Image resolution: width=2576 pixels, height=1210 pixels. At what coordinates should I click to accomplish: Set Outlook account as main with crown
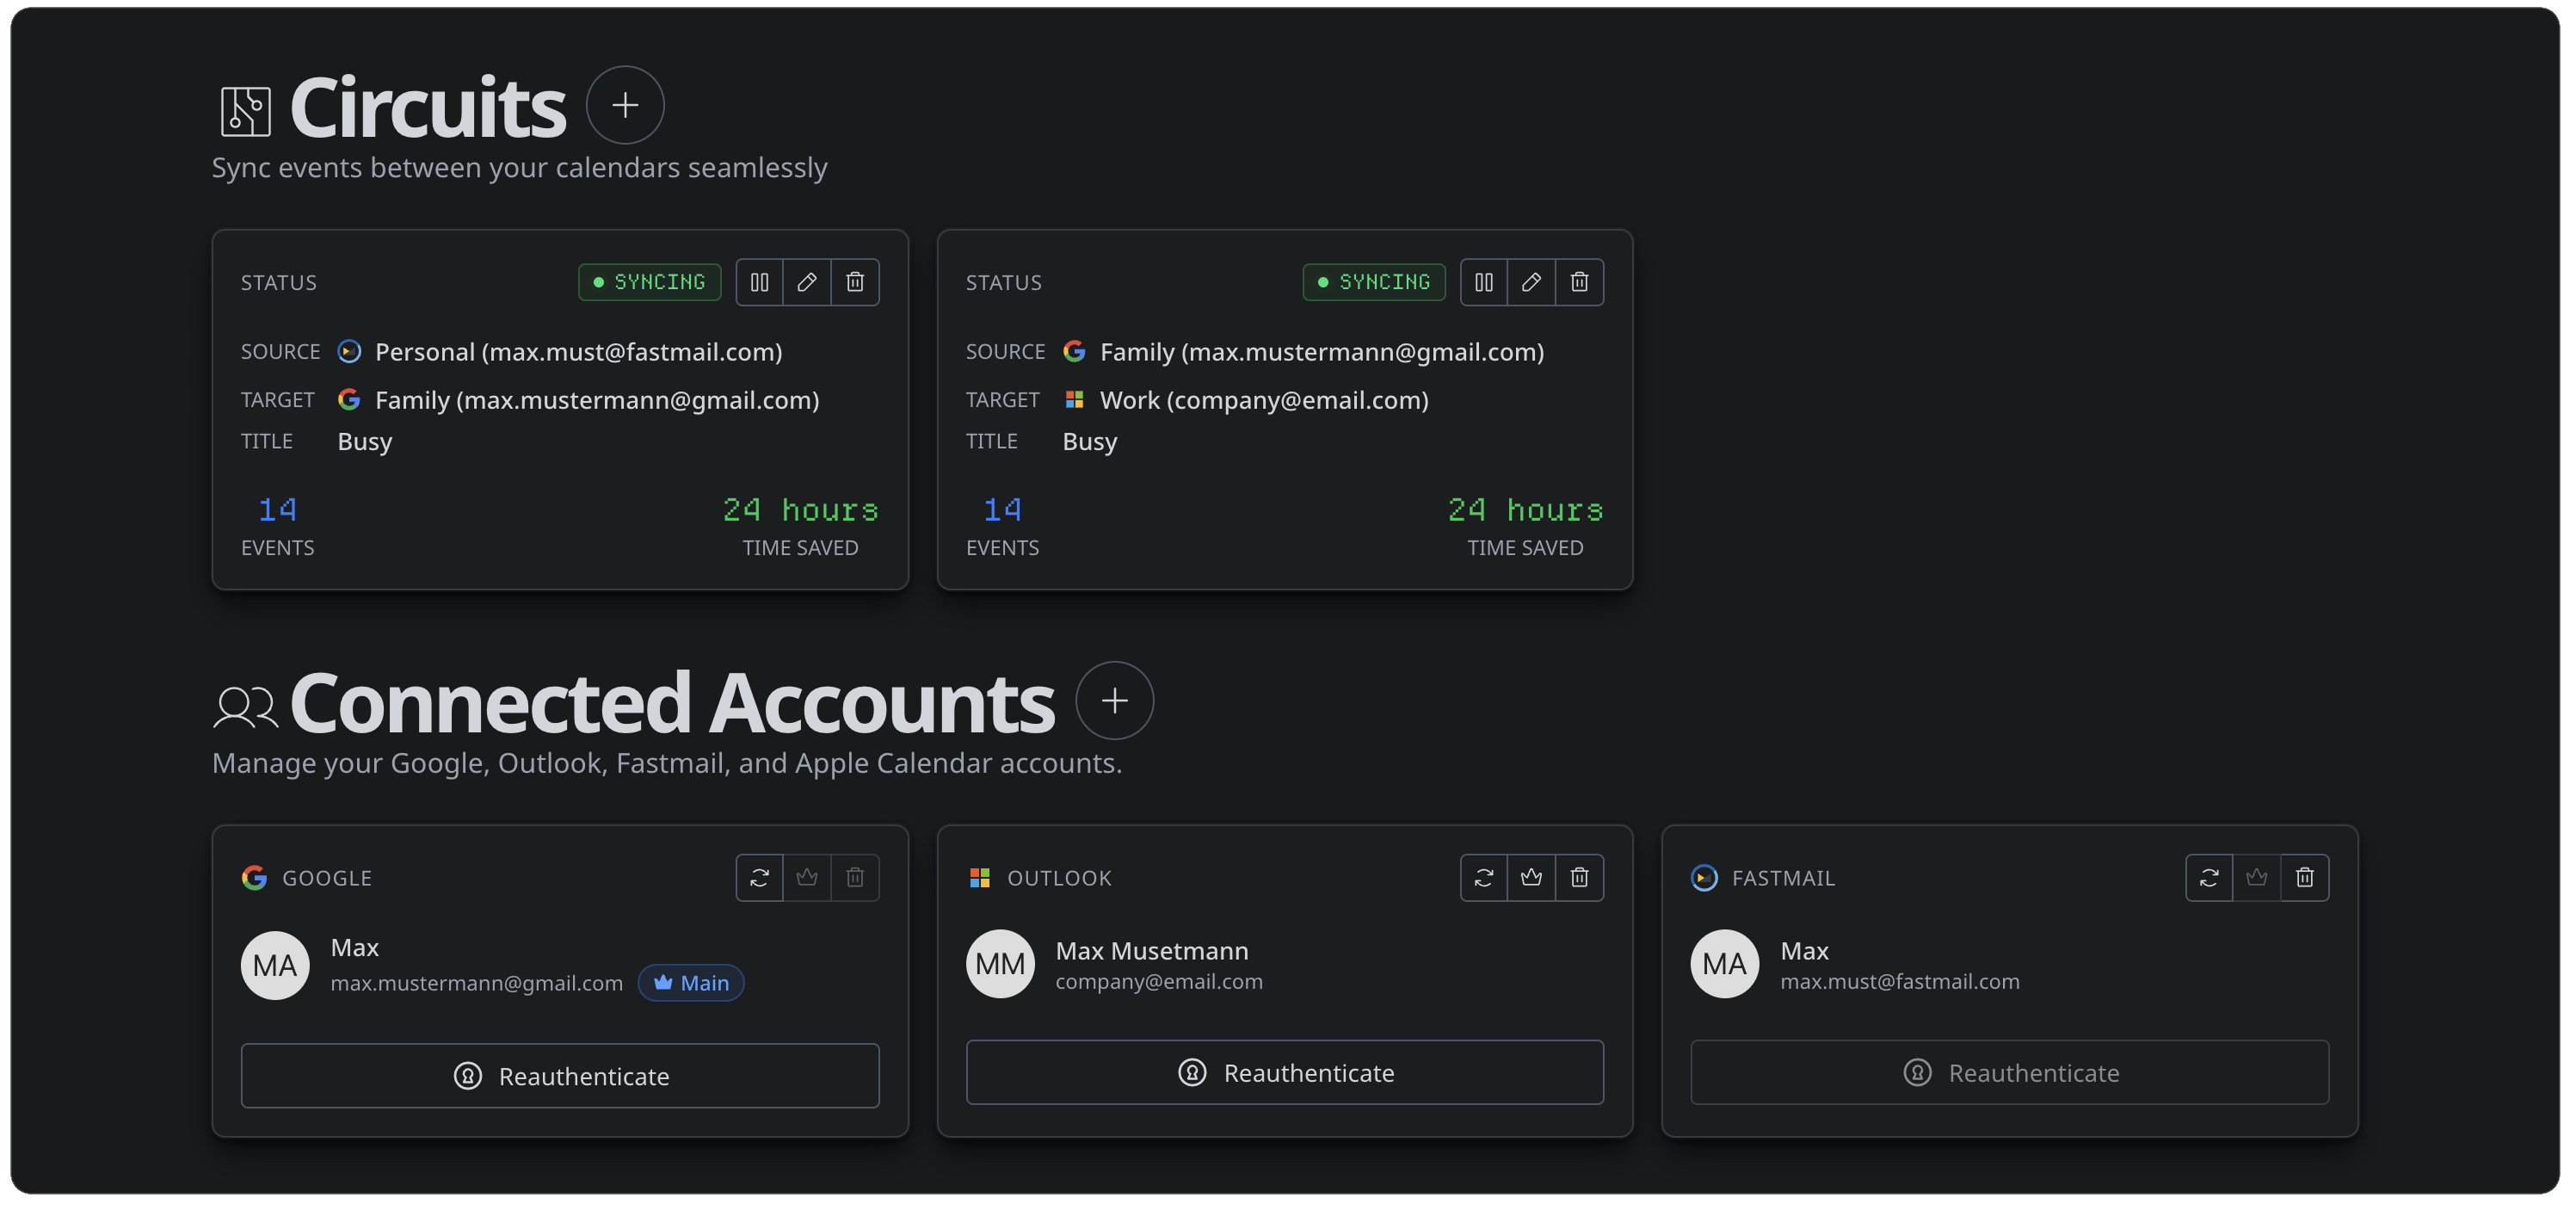[1531, 877]
